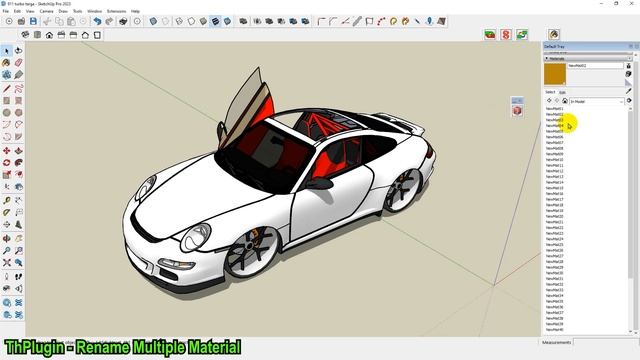Select the arrow Select tool
This screenshot has width=640, height=360.
(6, 51)
